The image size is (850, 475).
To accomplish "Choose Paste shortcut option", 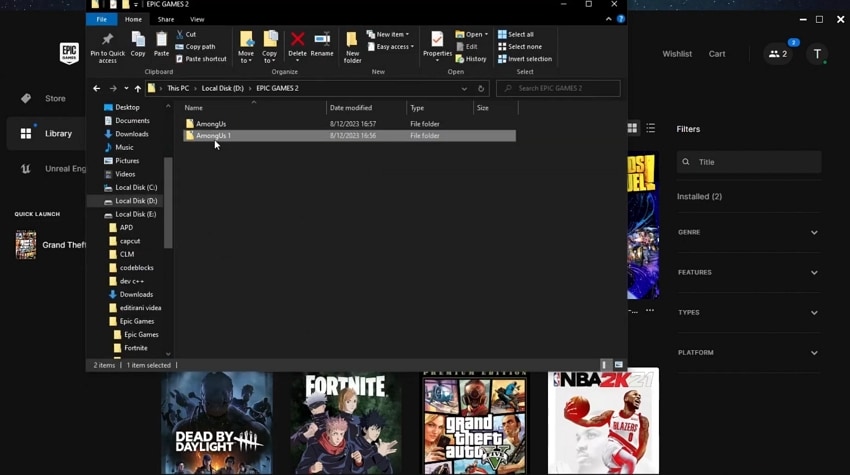I will coord(201,59).
